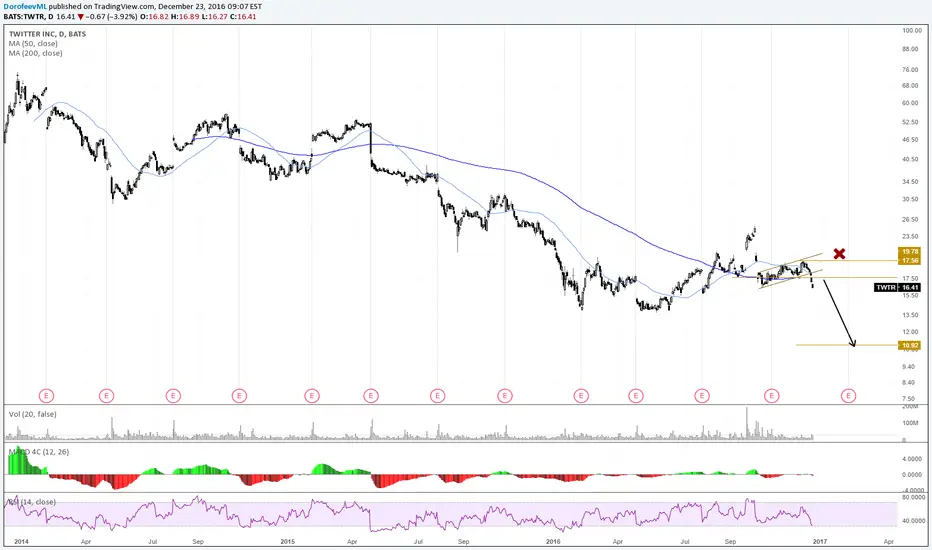This screenshot has width=932, height=550.
Task: Open the DorofeevML author profile link
Action: (26, 7)
